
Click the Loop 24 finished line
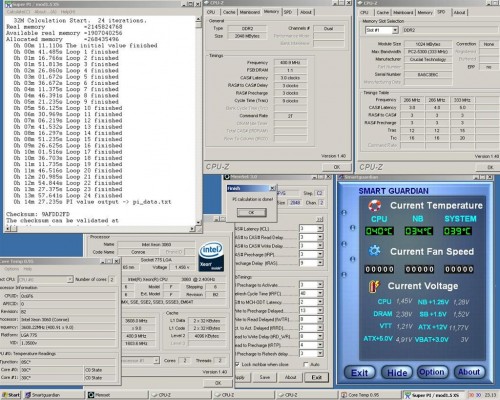click(68, 196)
